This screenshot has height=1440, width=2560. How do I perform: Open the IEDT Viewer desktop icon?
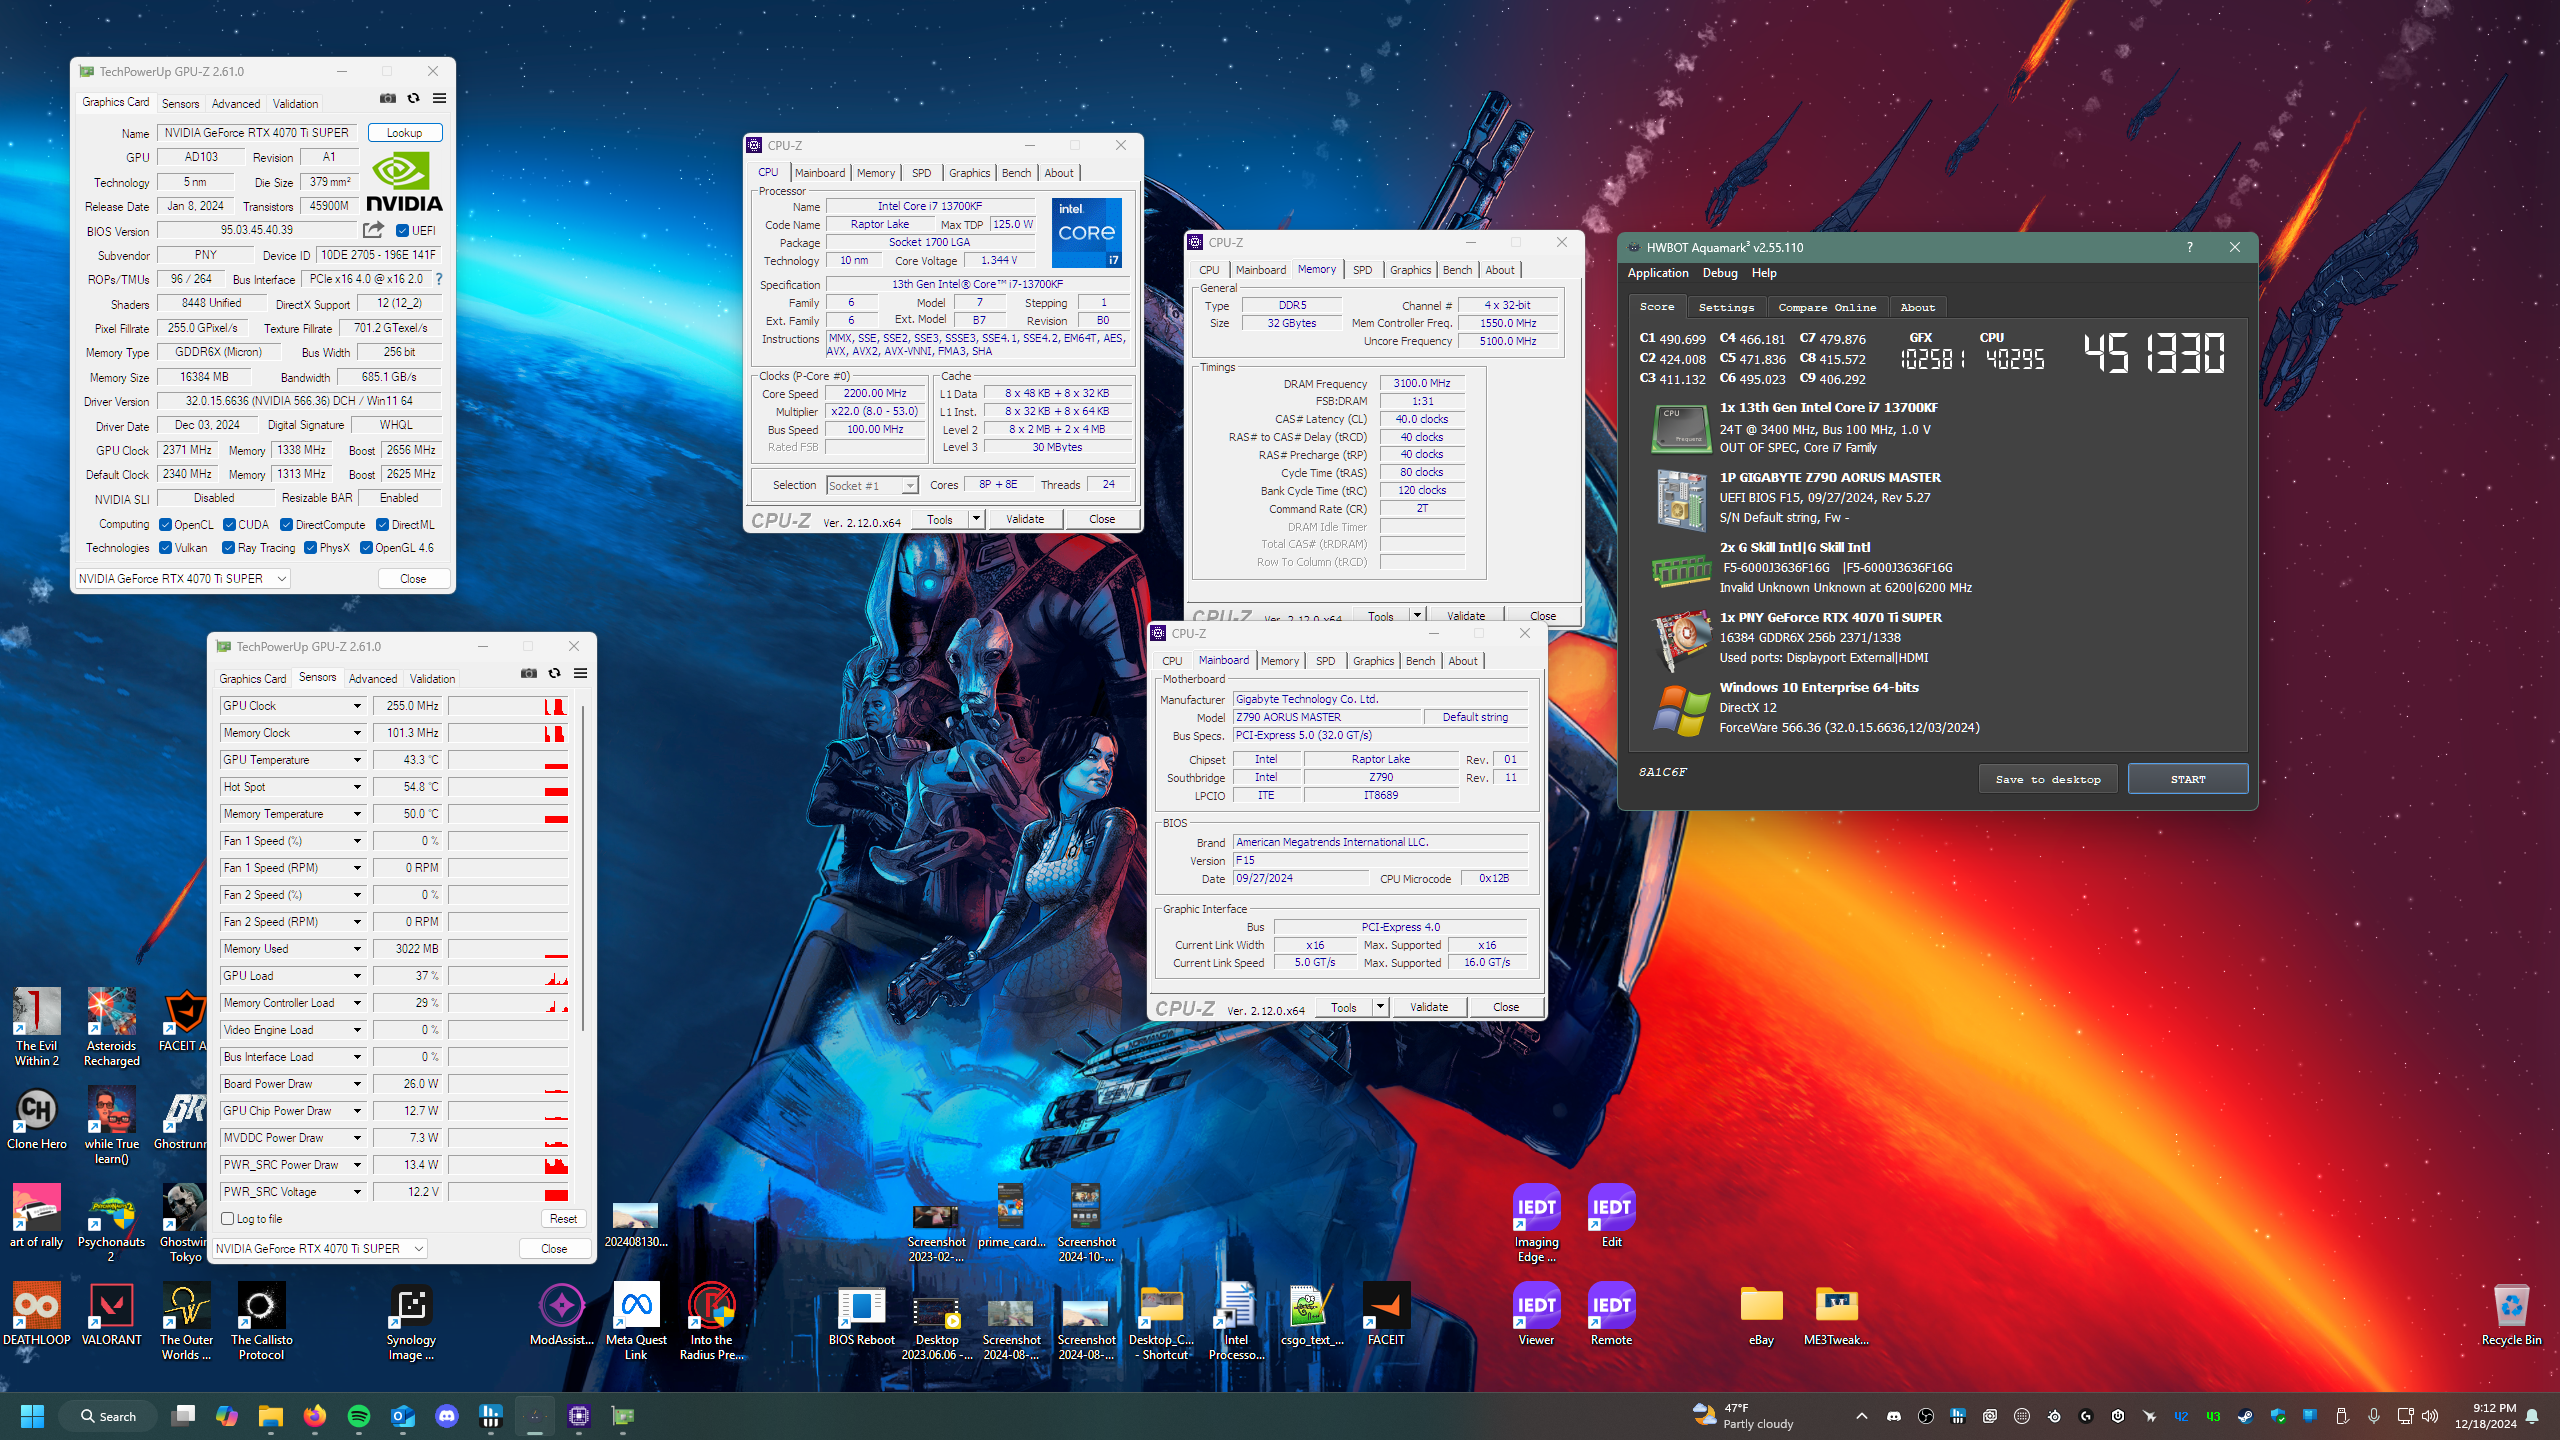1536,1315
